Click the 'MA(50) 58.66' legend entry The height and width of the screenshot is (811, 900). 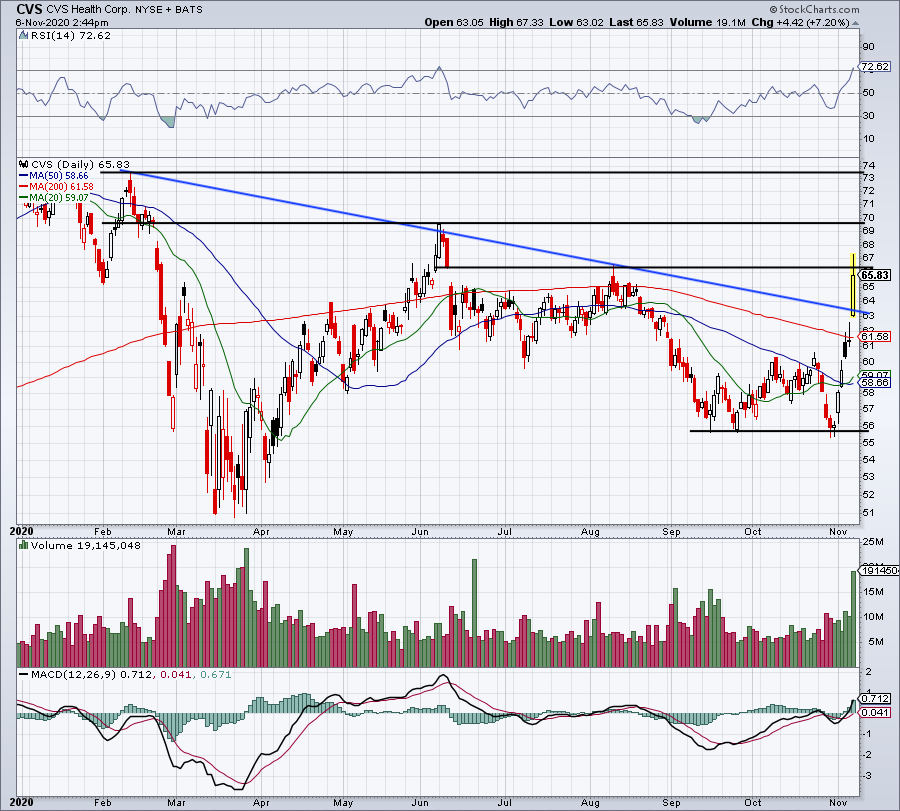[x=54, y=176]
